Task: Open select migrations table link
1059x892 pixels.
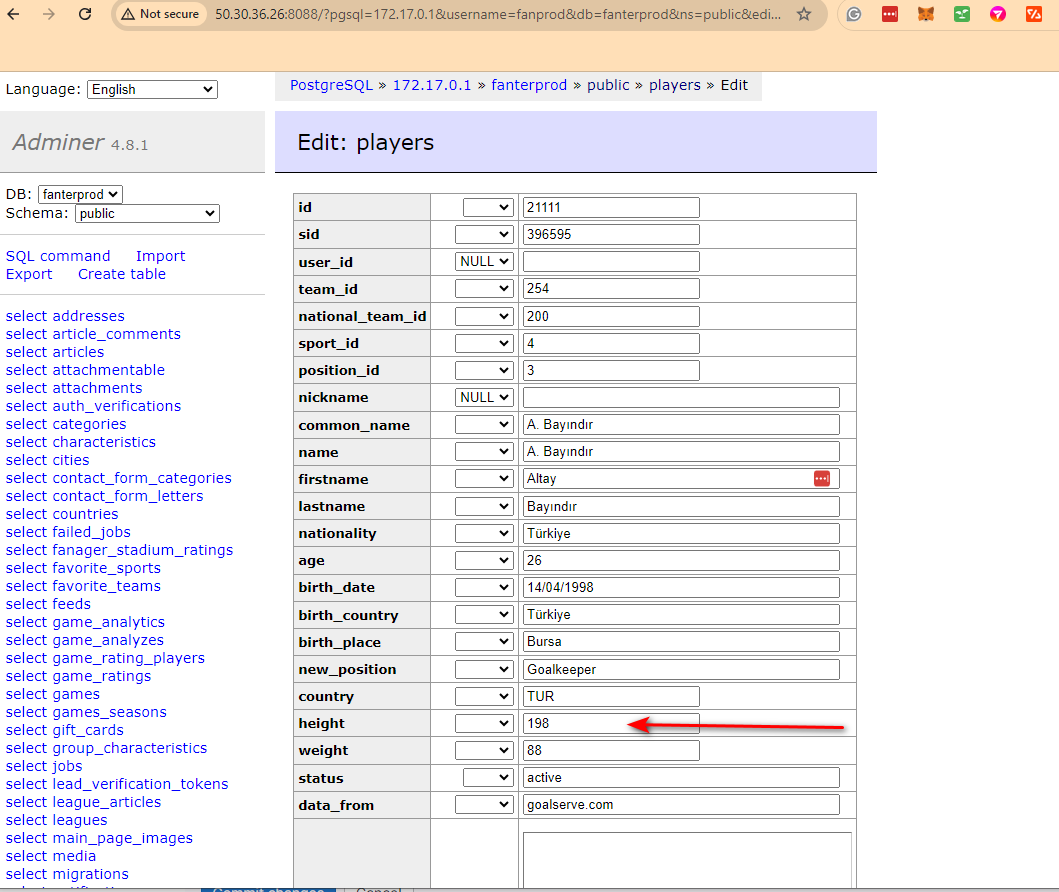Action: (67, 874)
